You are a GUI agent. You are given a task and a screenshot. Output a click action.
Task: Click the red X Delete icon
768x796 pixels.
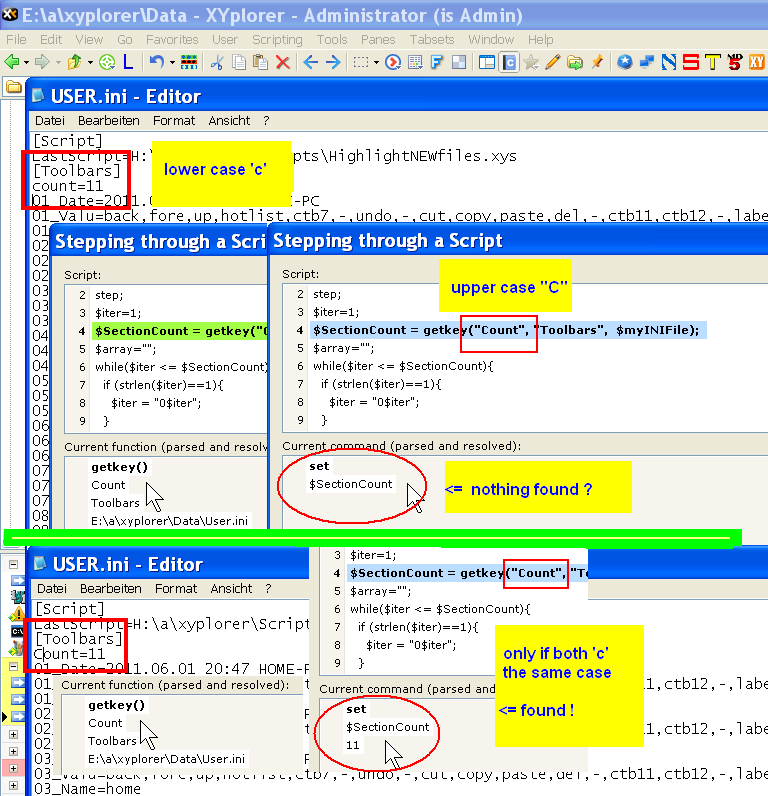283,62
